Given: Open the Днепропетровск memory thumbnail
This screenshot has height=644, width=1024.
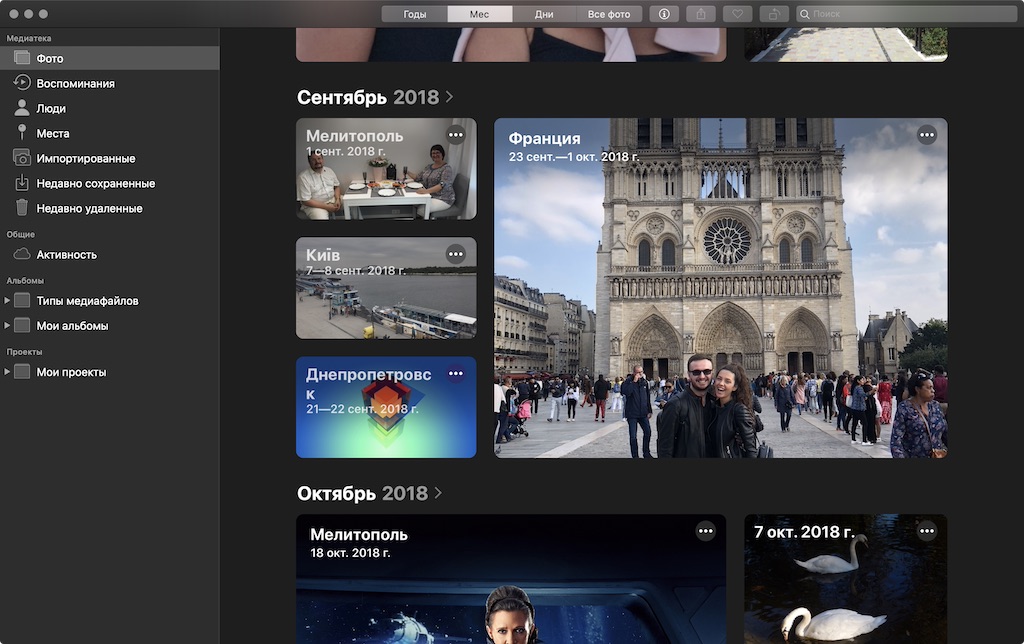Looking at the screenshot, I should 386,407.
